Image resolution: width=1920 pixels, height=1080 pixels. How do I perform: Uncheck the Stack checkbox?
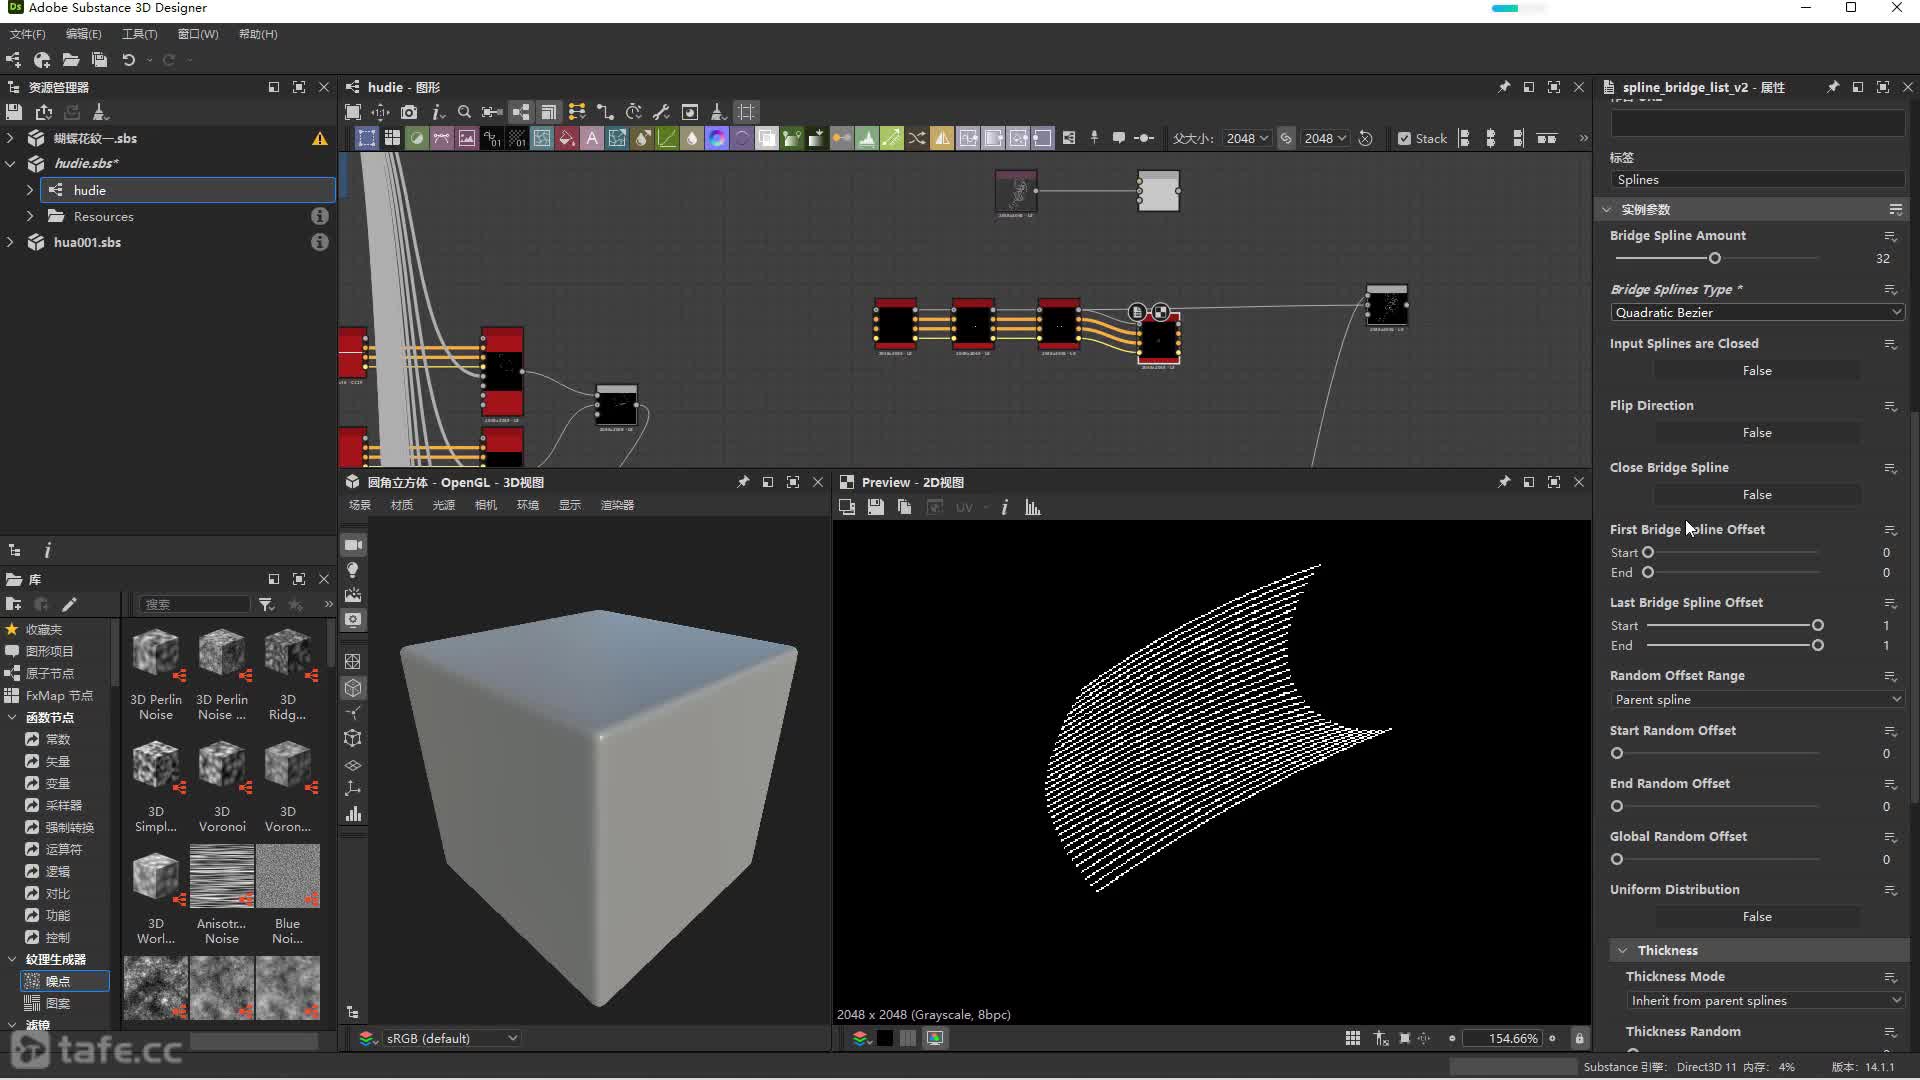pos(1404,138)
